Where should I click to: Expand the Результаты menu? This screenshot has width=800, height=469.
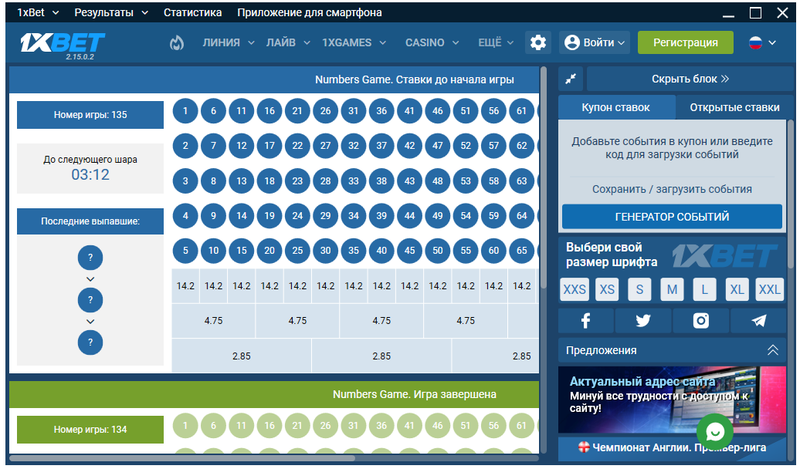(x=111, y=12)
